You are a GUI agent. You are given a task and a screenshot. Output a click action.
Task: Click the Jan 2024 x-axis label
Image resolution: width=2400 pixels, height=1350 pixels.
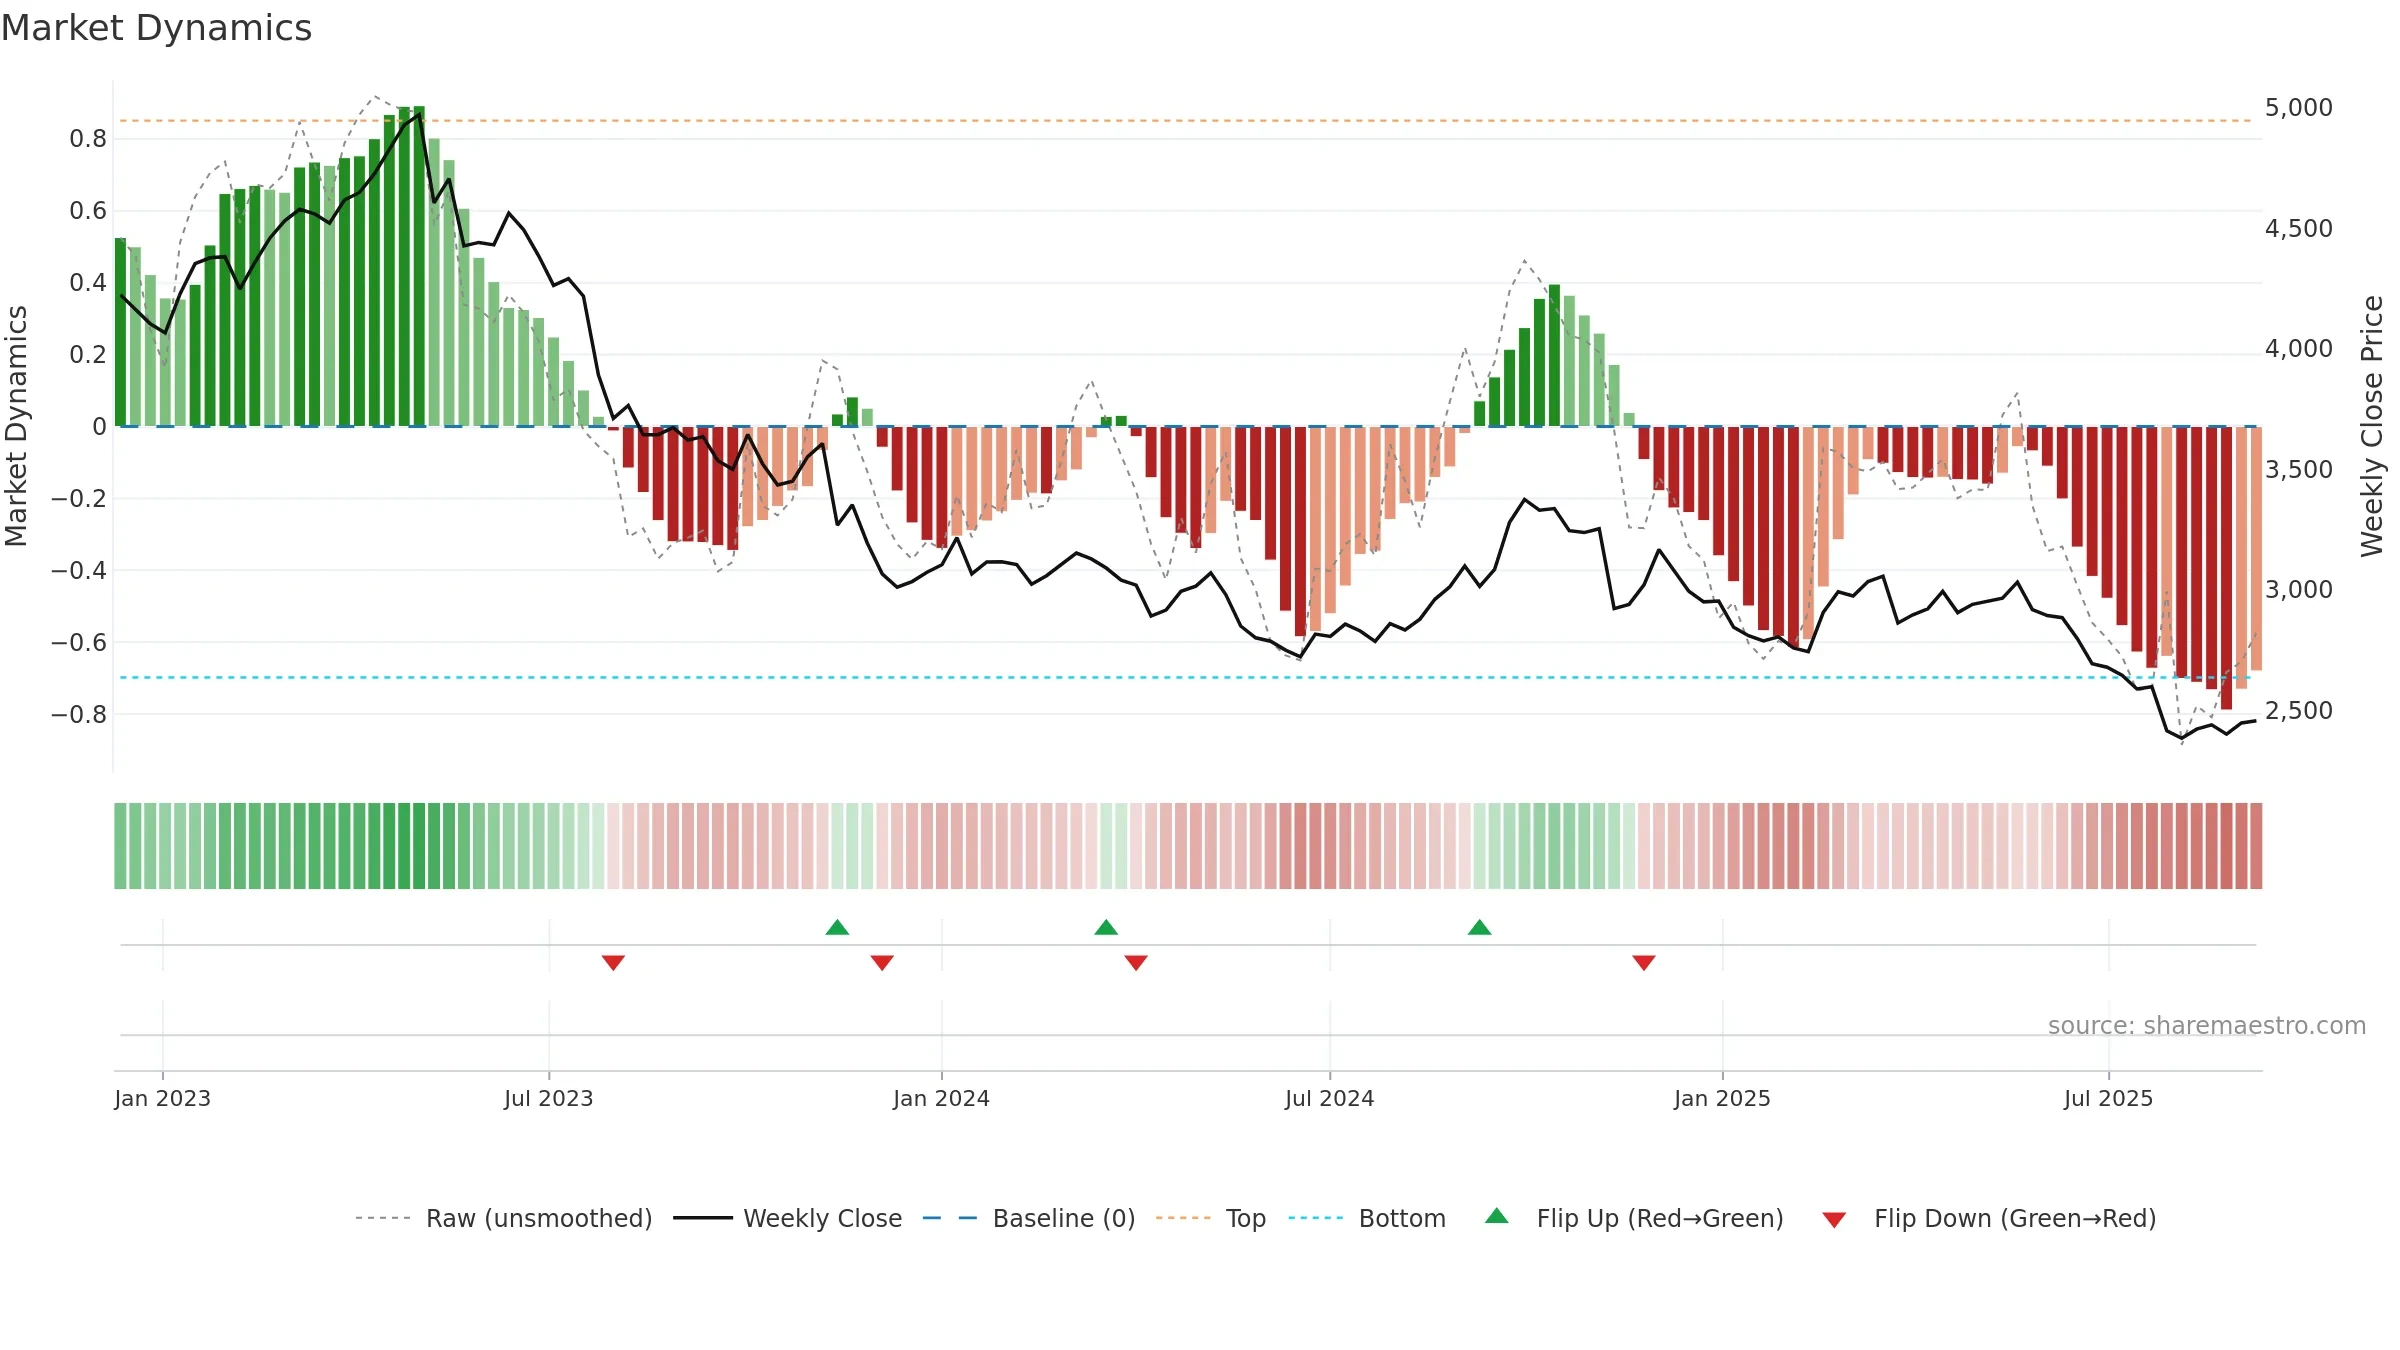[942, 1098]
